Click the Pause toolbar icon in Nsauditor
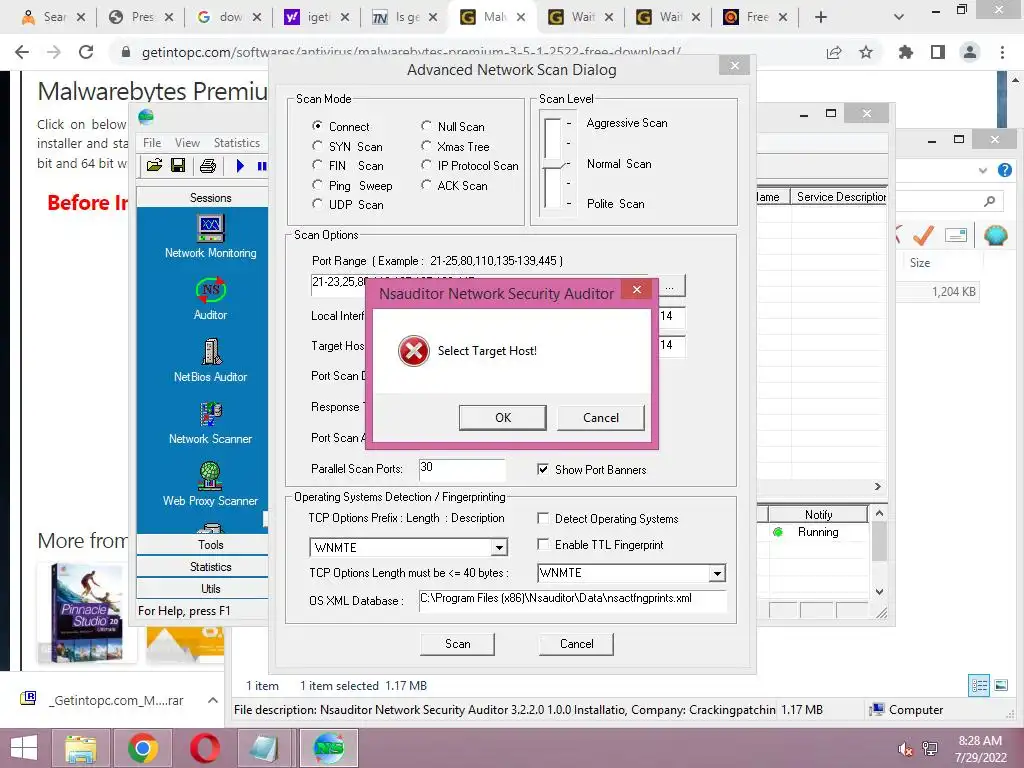The width and height of the screenshot is (1024, 768). point(262,166)
